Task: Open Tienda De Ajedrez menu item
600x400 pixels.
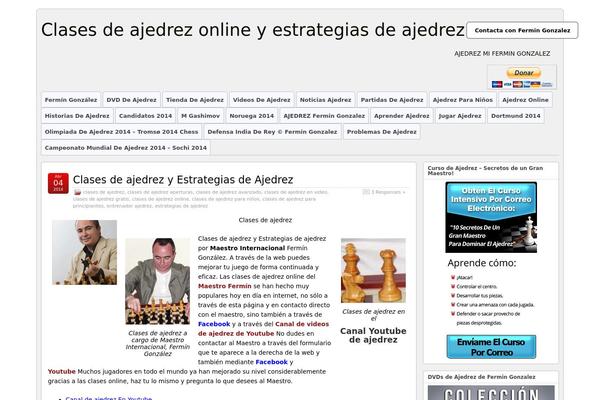Action: [x=195, y=100]
